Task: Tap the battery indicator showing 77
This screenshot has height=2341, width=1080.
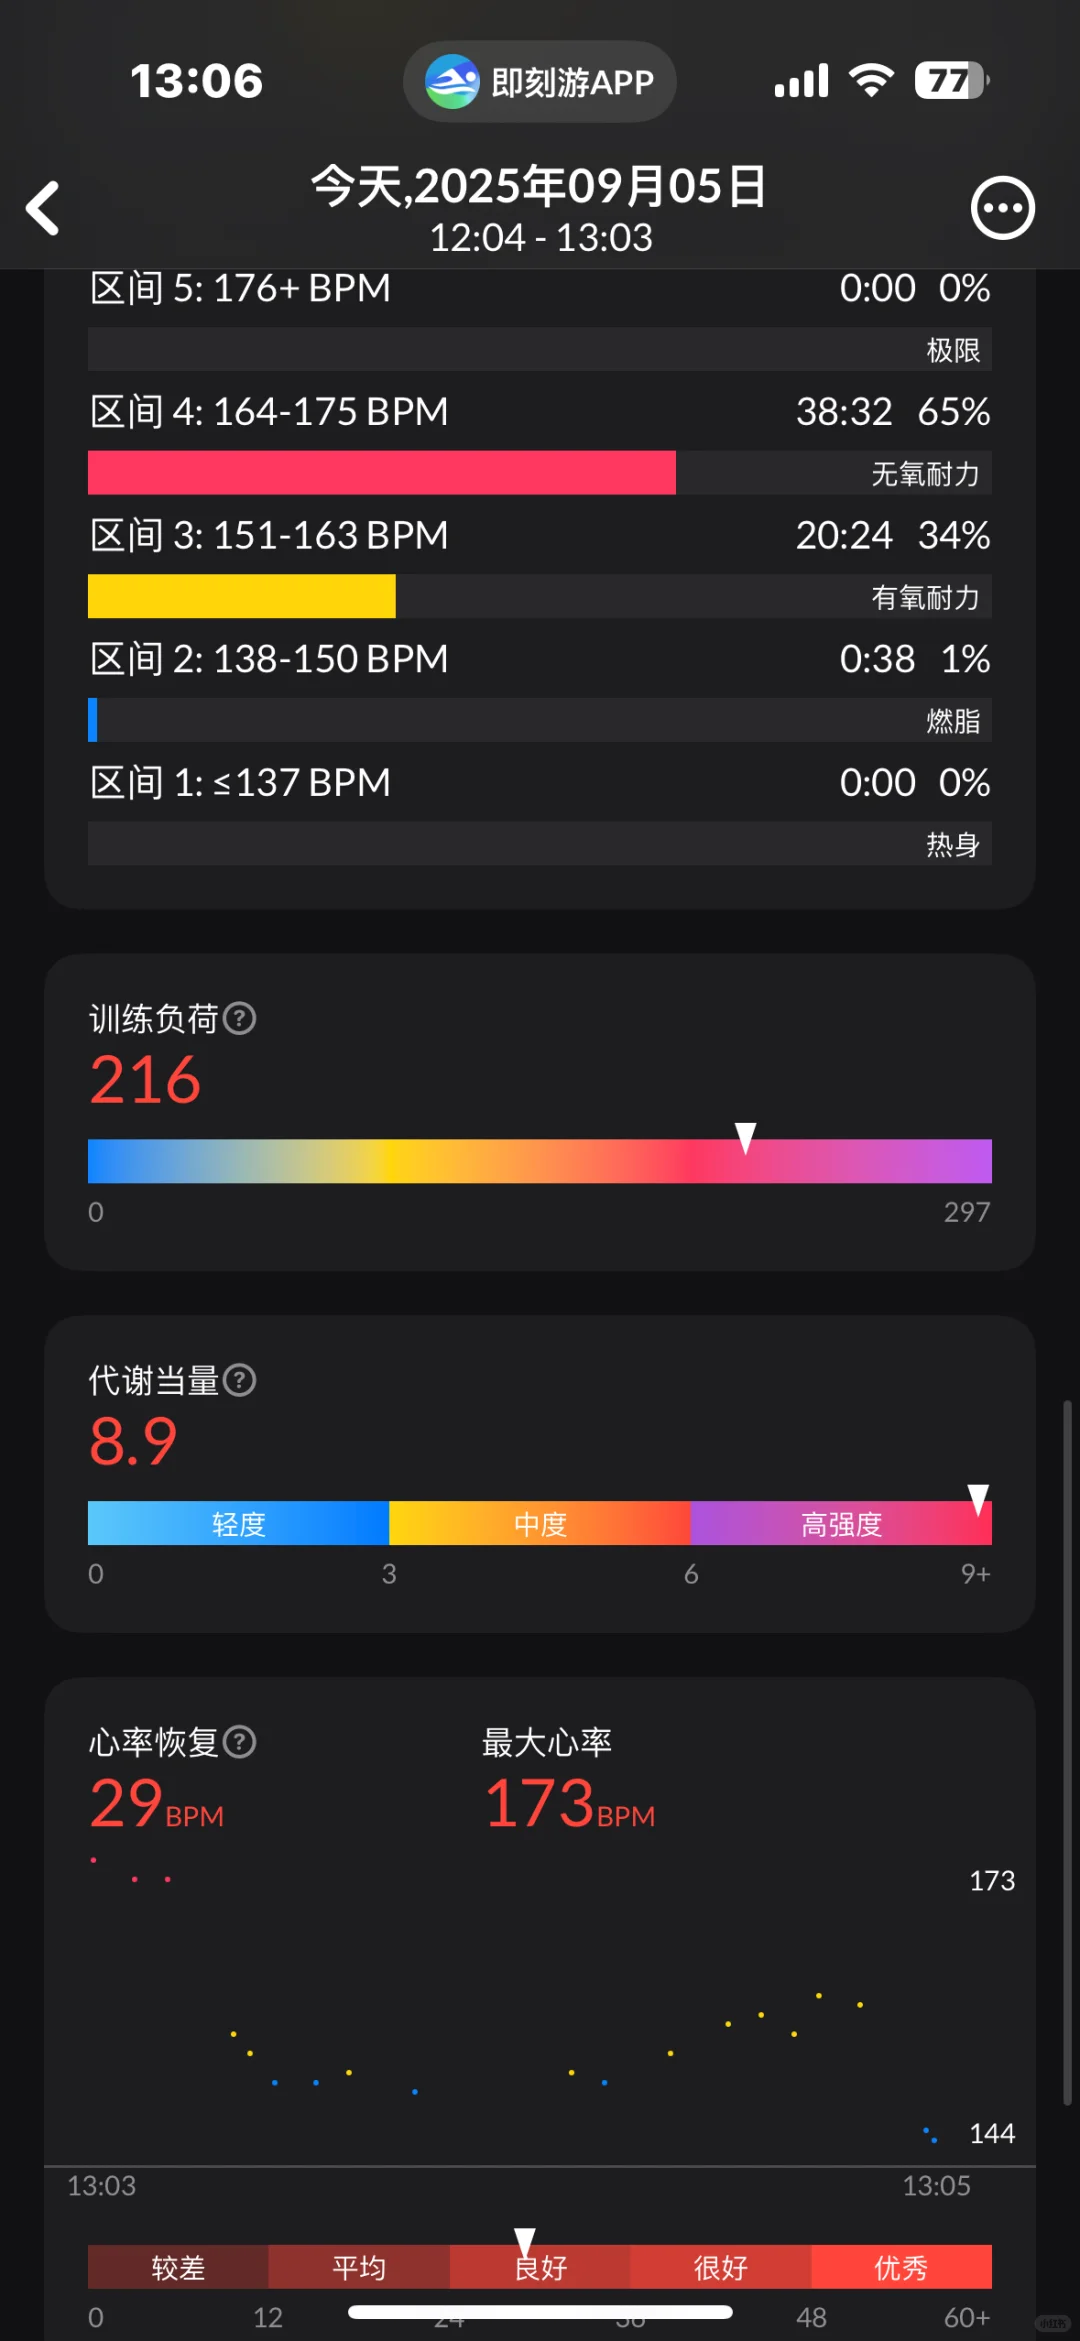Action: pyautogui.click(x=951, y=80)
